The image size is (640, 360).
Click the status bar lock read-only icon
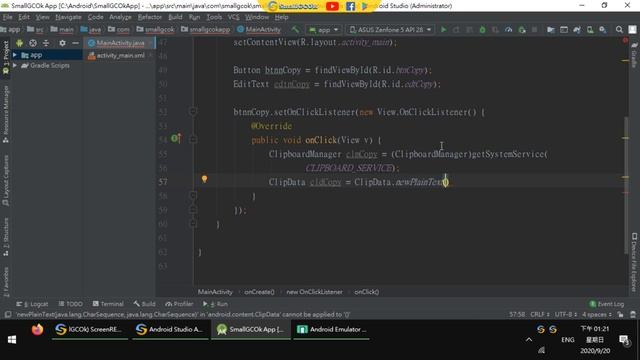pos(620,314)
